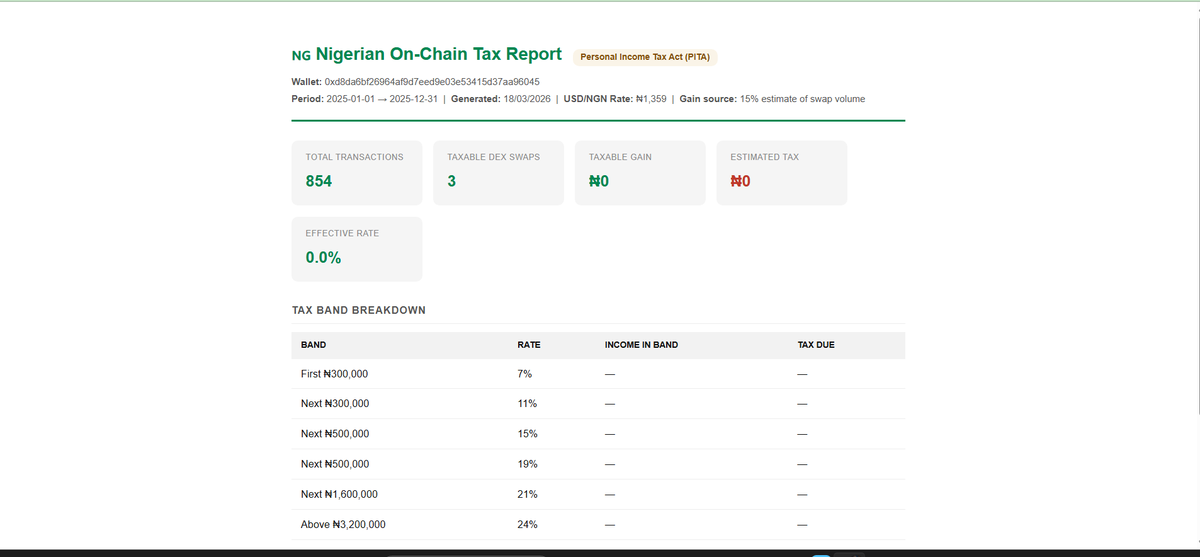This screenshot has height=557, width=1200.
Task: Click the 21% rate cell
Action: pyautogui.click(x=527, y=494)
